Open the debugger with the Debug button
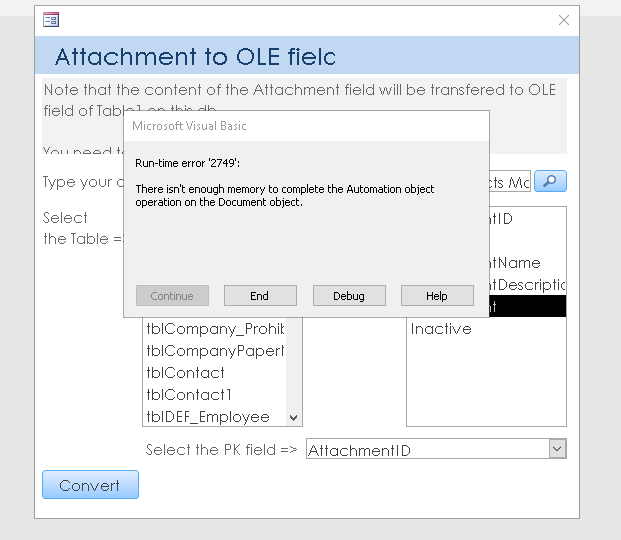Viewport: 621px width, 540px height. coord(349,296)
